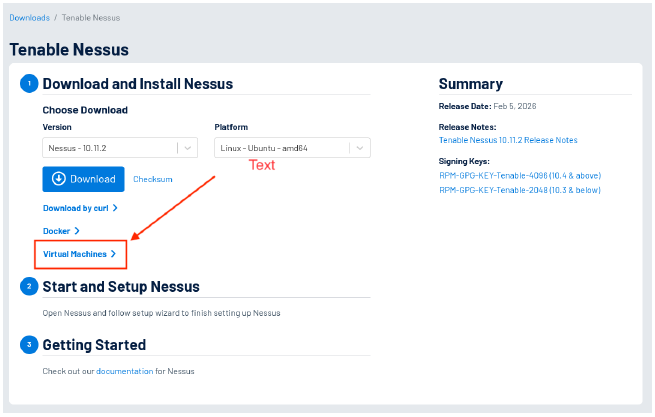This screenshot has width=655, height=417.
Task: Expand the Virtual Machines section
Action: pos(79,254)
